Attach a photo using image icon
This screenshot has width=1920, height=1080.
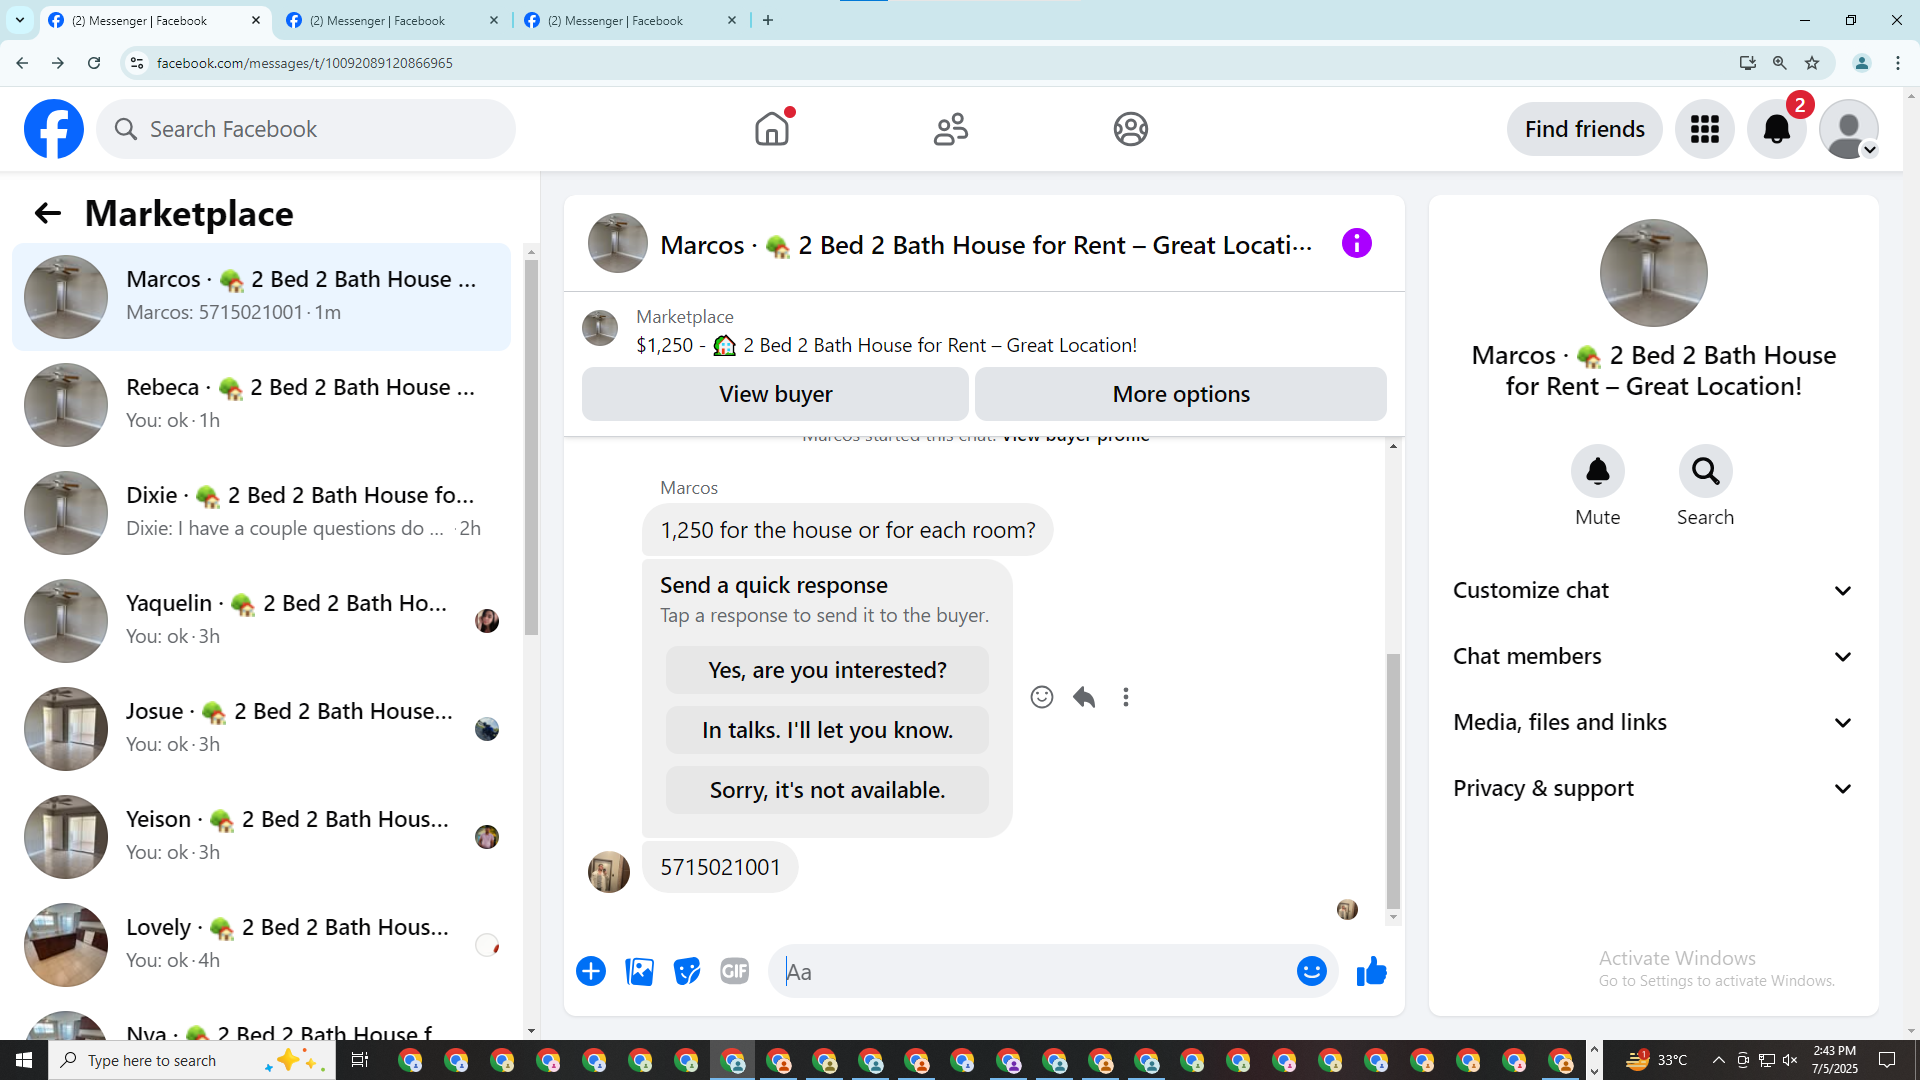pos(639,971)
